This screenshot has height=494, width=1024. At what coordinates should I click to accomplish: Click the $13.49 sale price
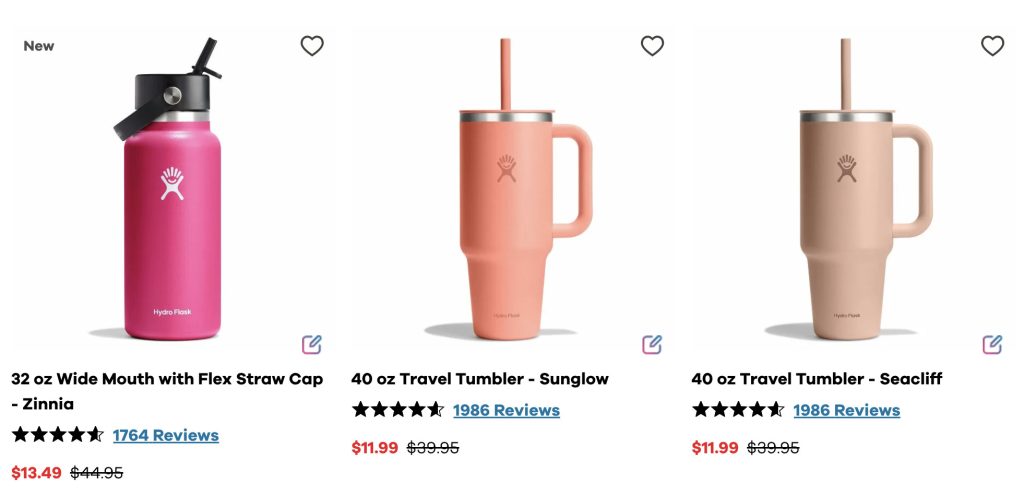pos(36,472)
